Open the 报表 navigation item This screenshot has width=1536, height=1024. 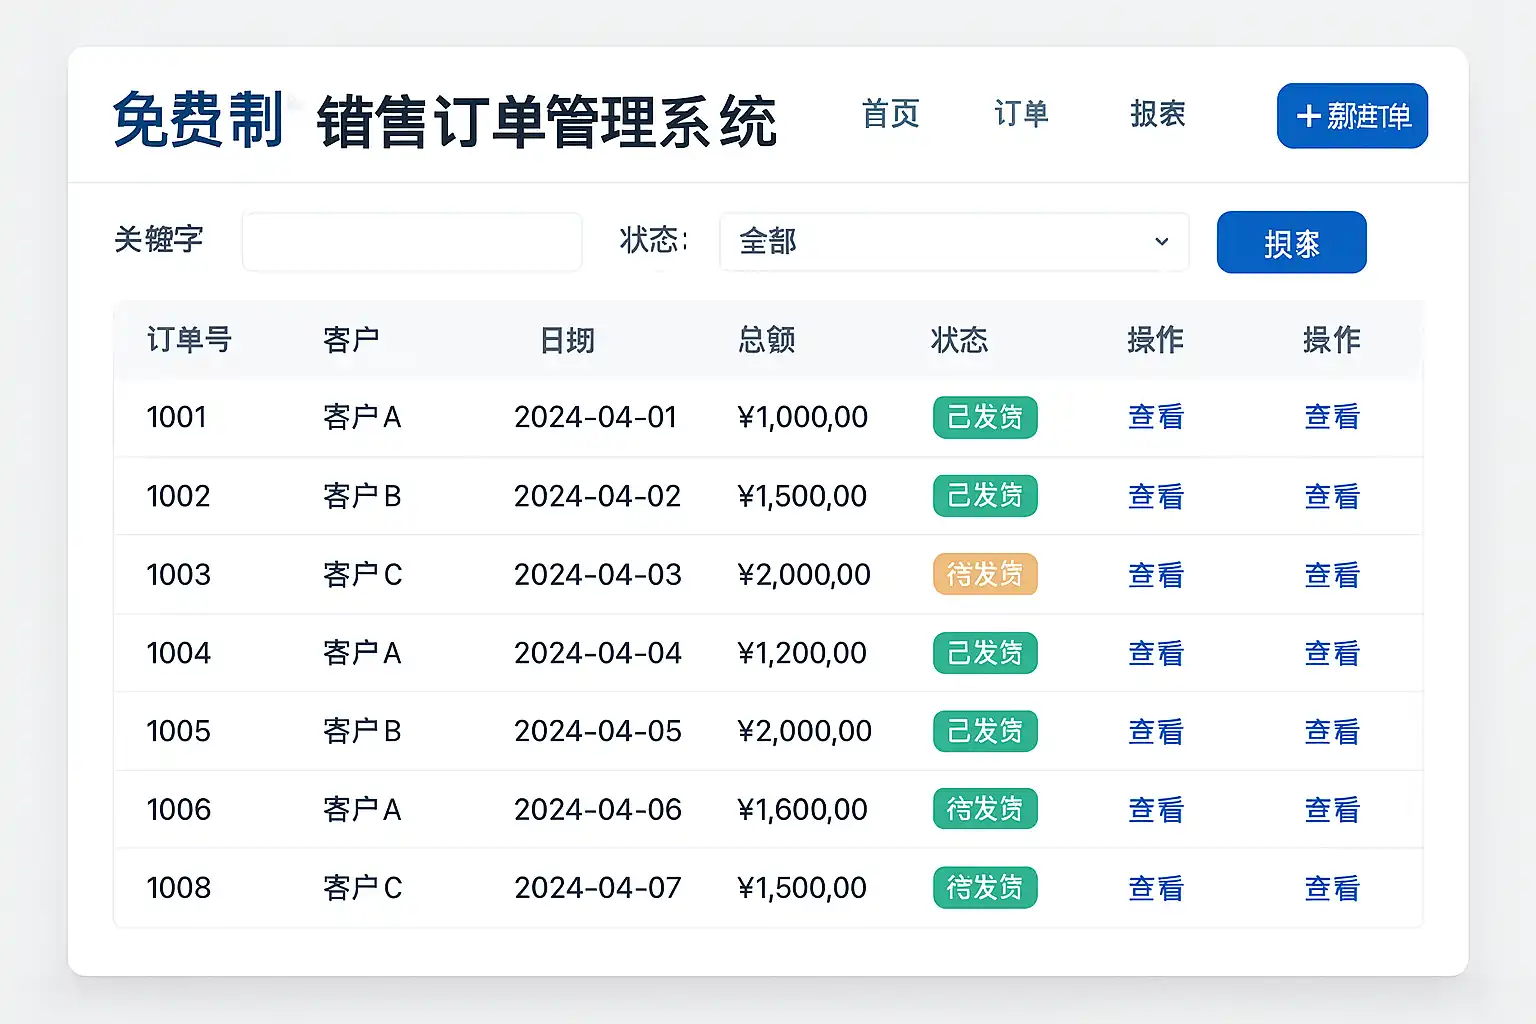click(x=1157, y=114)
